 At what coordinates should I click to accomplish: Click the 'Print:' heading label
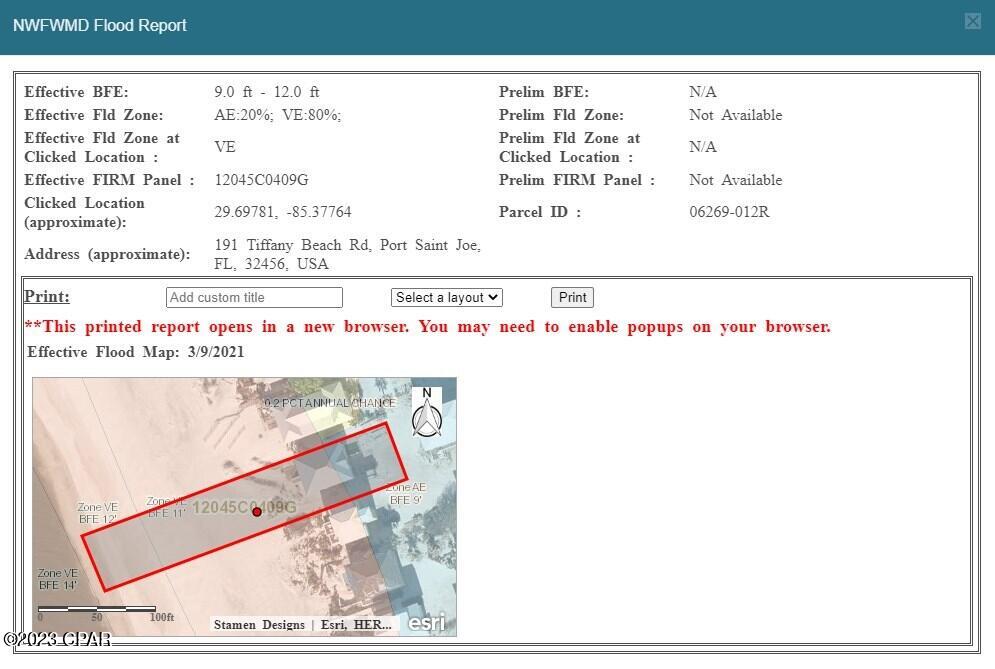[47, 297]
